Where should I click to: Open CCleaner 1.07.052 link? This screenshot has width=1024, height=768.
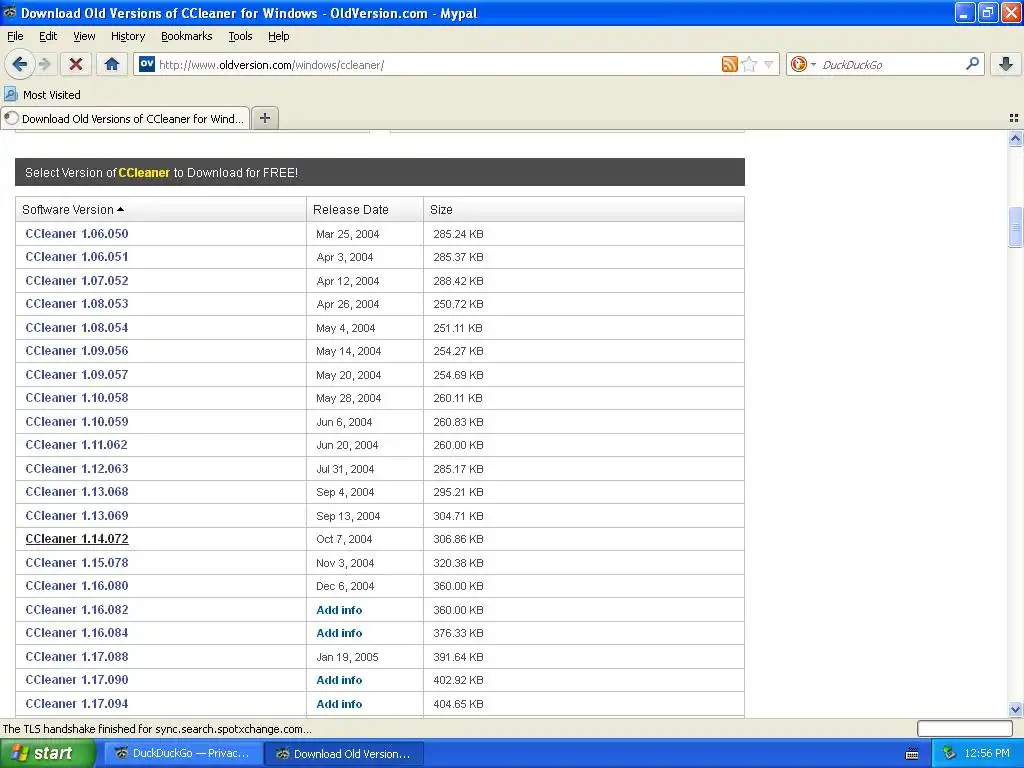[x=76, y=281]
